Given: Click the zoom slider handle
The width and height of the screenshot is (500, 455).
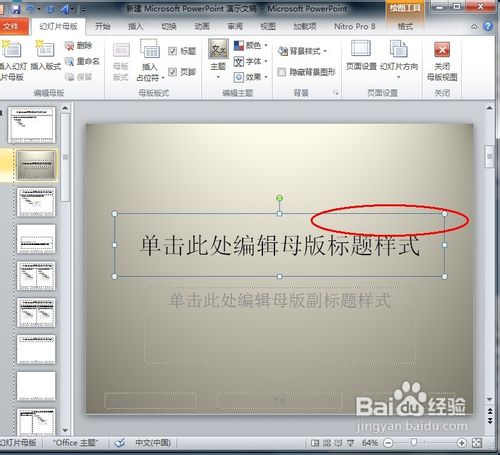Looking at the screenshot, I should [414, 443].
